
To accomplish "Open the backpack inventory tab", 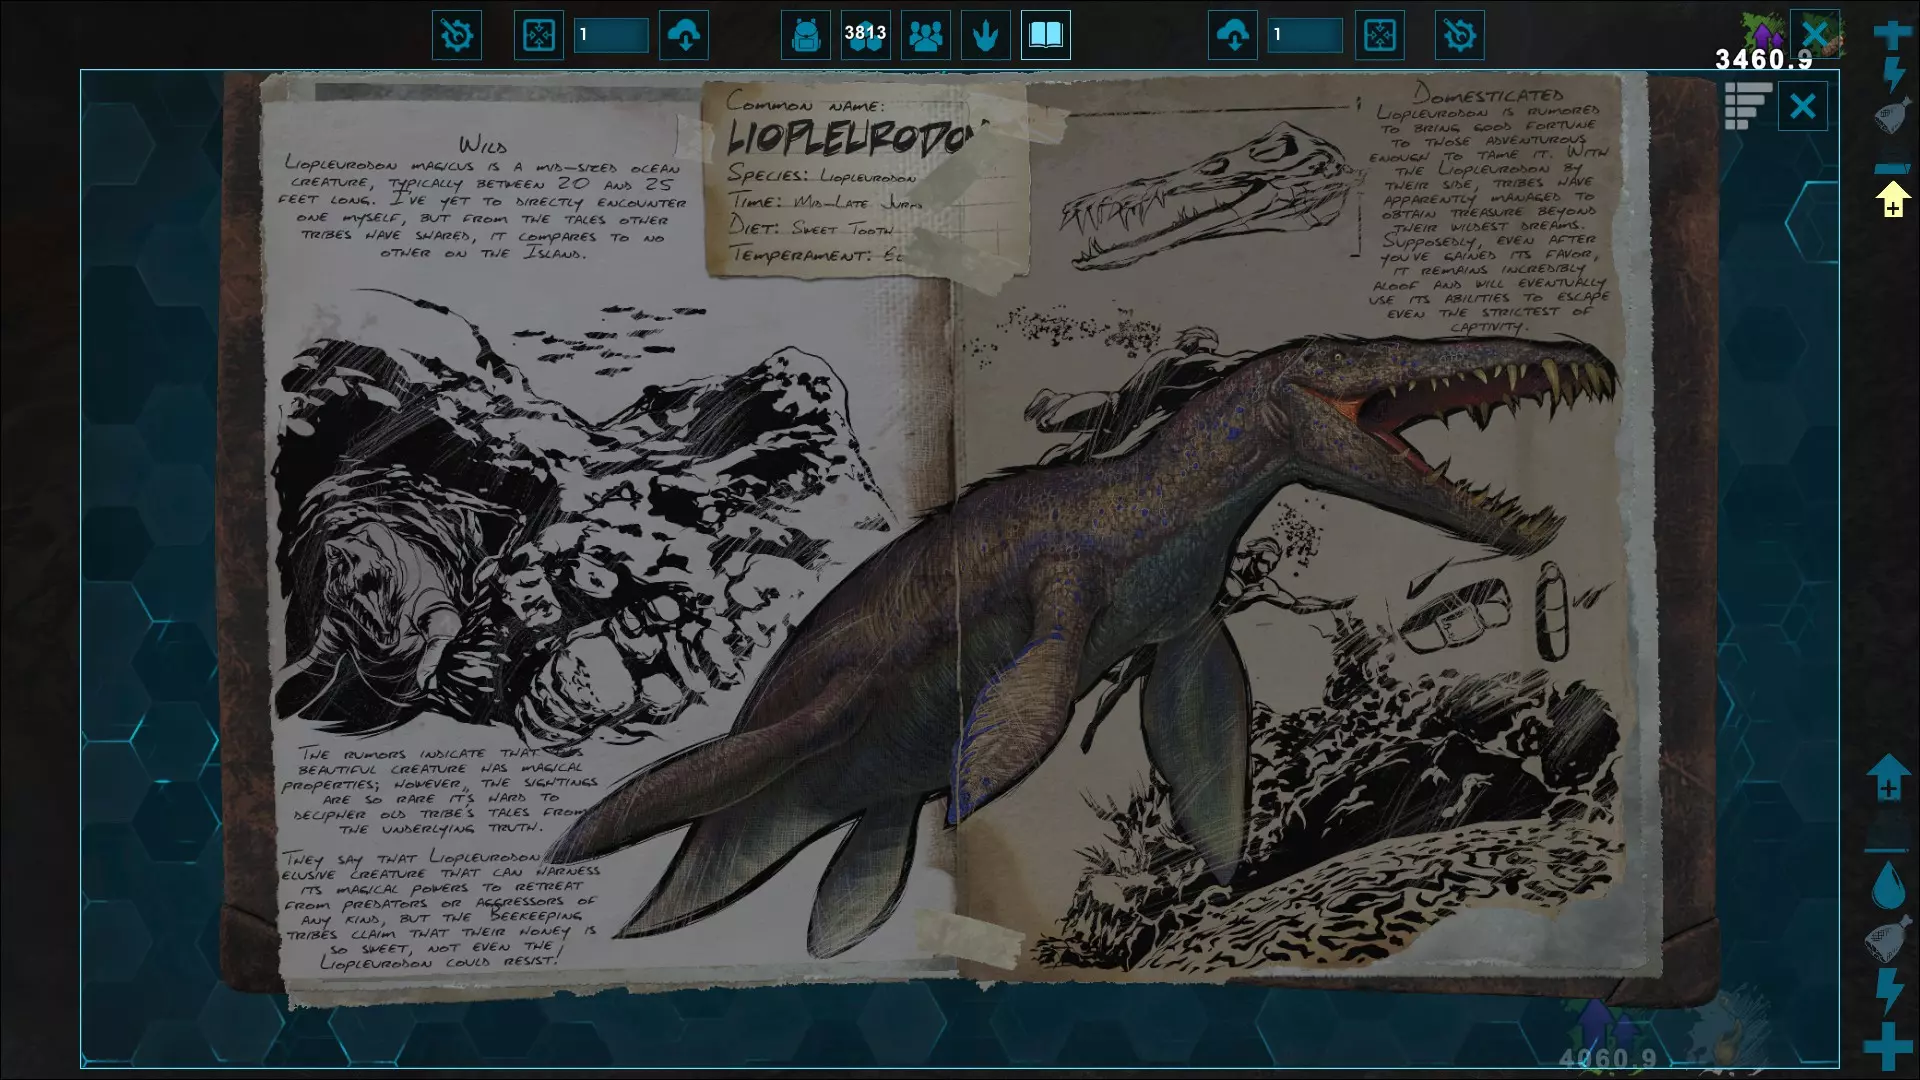I will pyautogui.click(x=805, y=36).
